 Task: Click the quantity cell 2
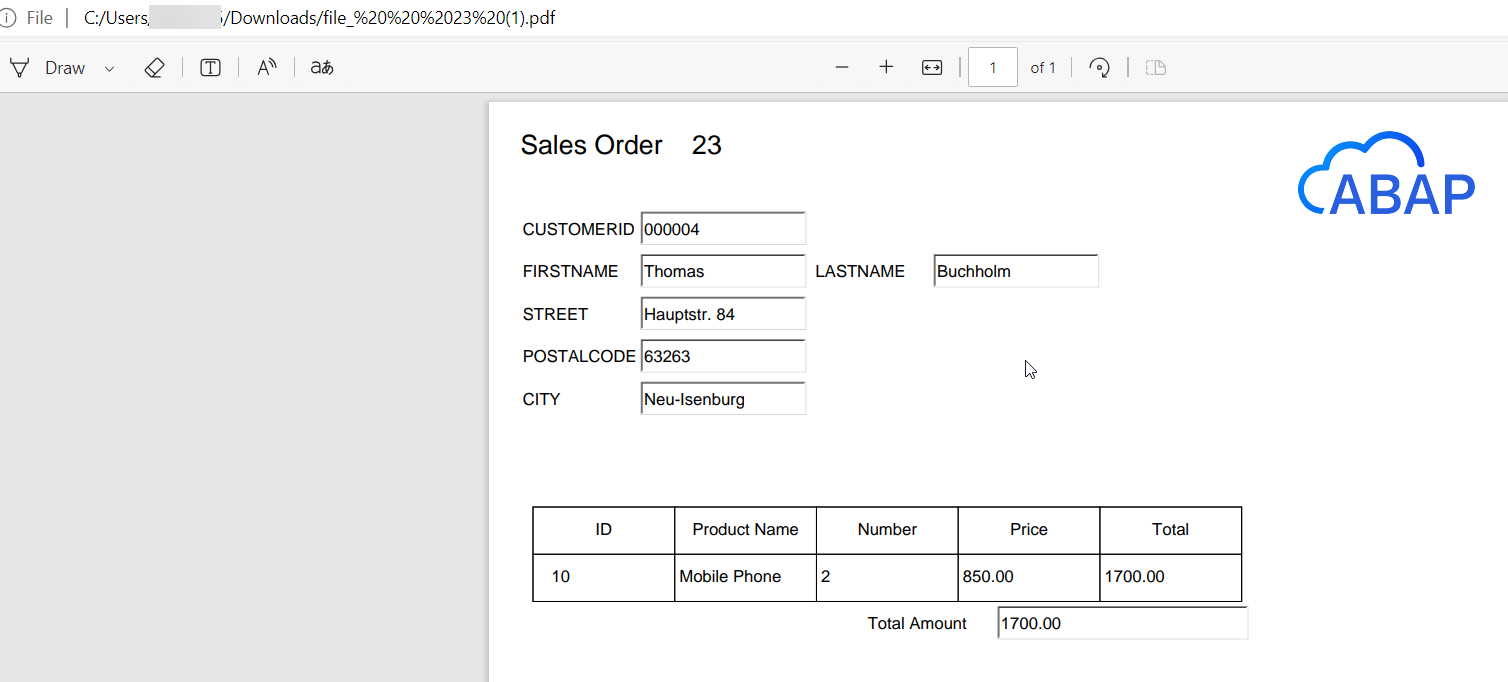coord(888,577)
